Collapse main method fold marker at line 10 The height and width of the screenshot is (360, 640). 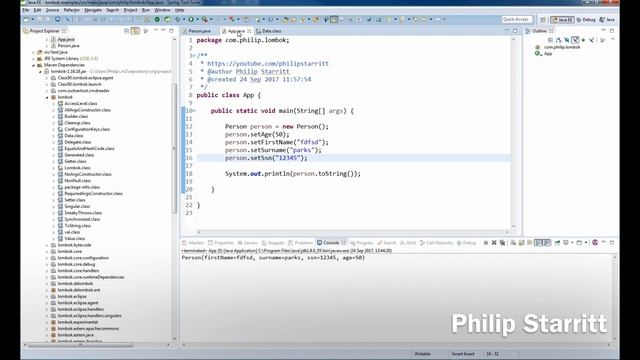click(194, 111)
